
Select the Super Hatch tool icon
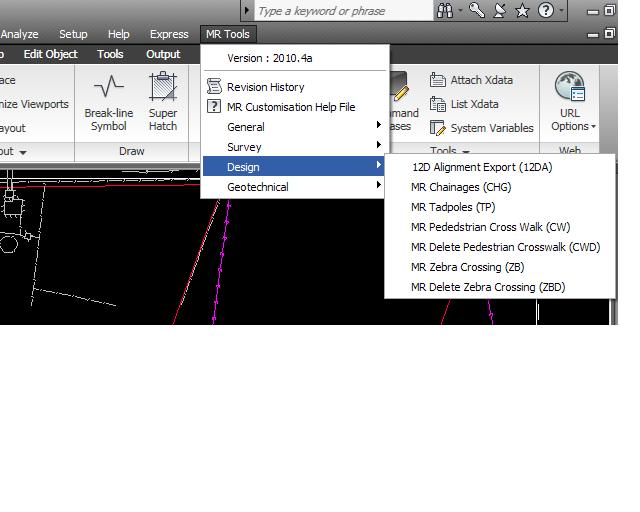pos(163,86)
